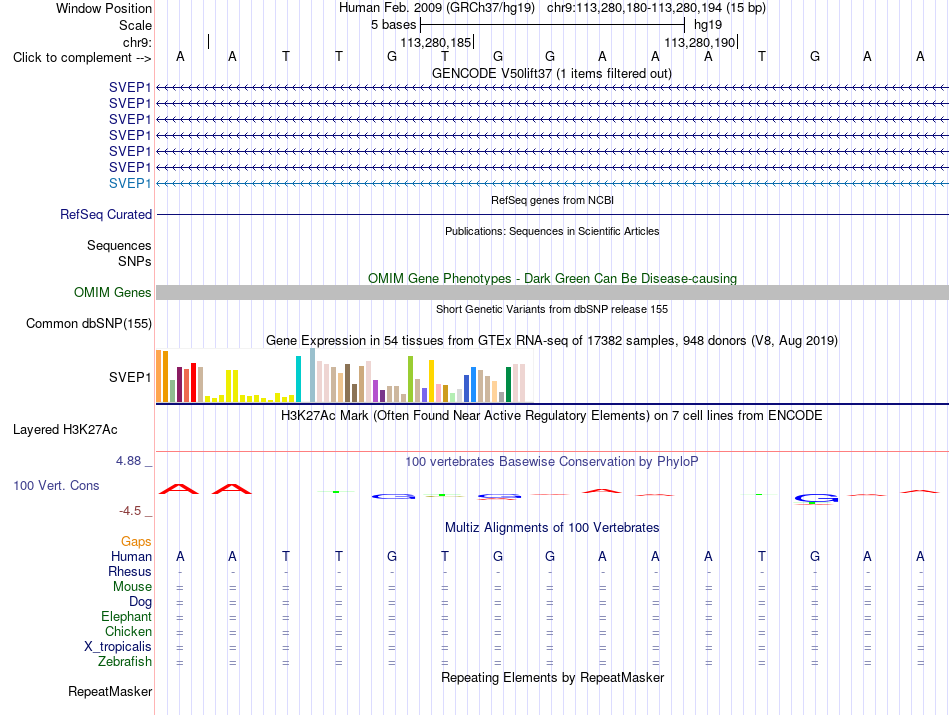Click the Layered H3K27Ac track label
The width and height of the screenshot is (950, 715).
click(x=65, y=430)
